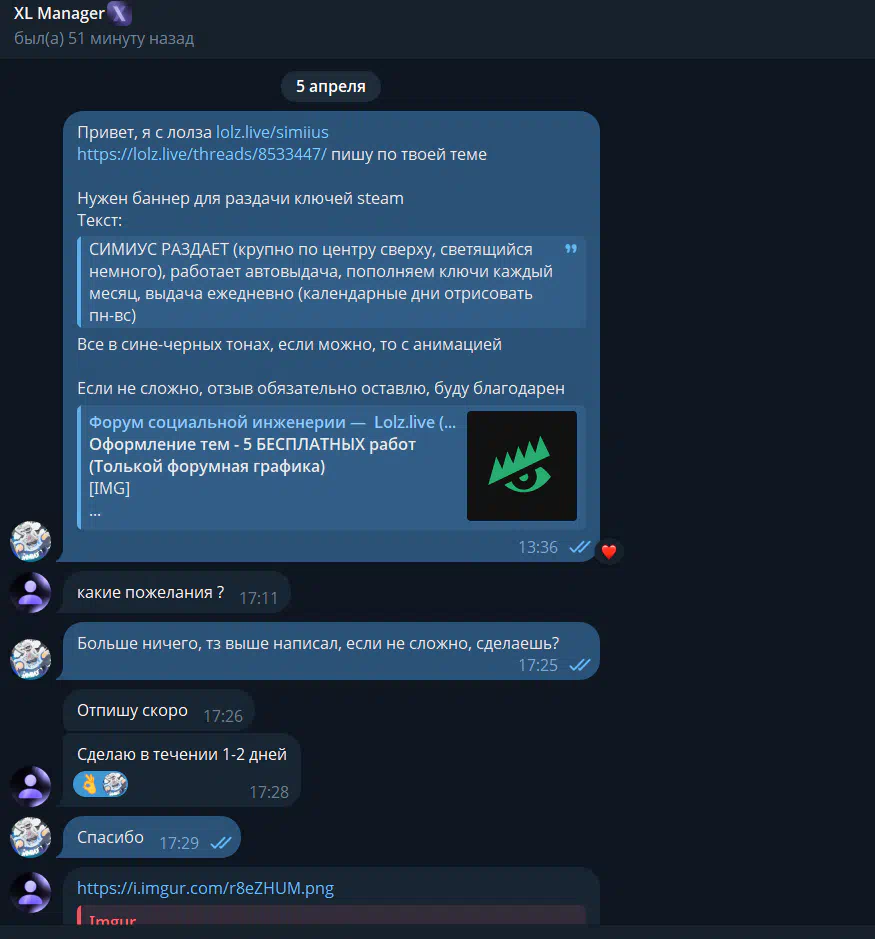This screenshot has width=875, height=939.
Task: Open the lolz.live/threads/8533447 link
Action: click(x=202, y=154)
